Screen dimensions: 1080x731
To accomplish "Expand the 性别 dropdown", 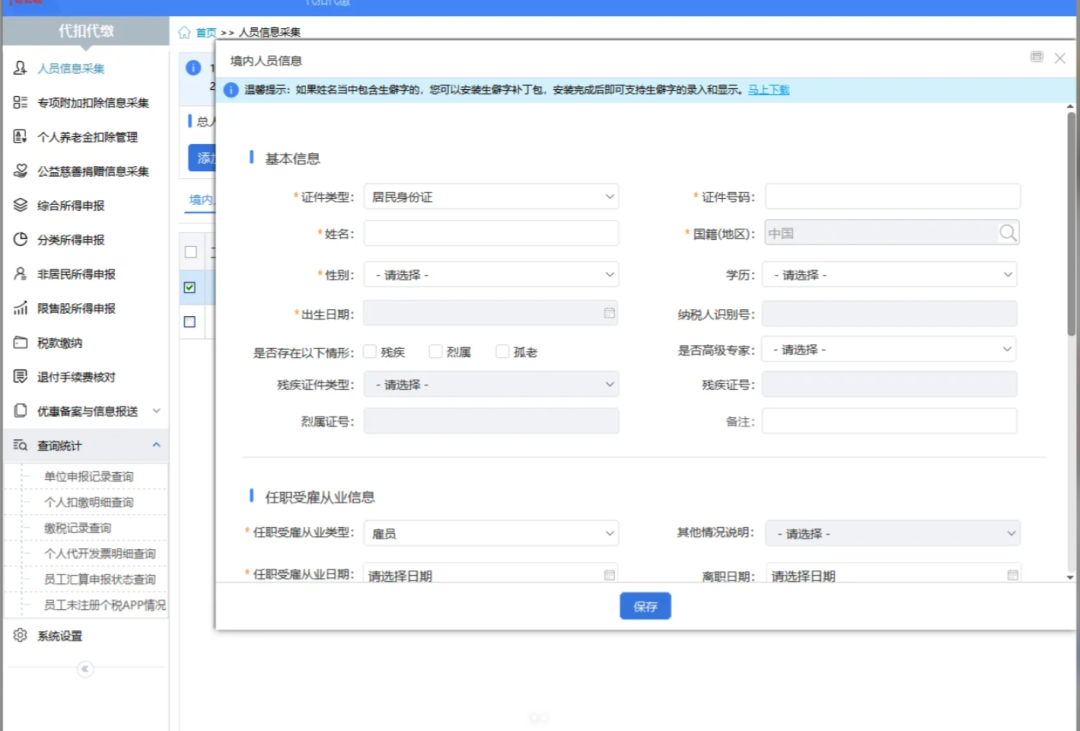I will pyautogui.click(x=490, y=274).
